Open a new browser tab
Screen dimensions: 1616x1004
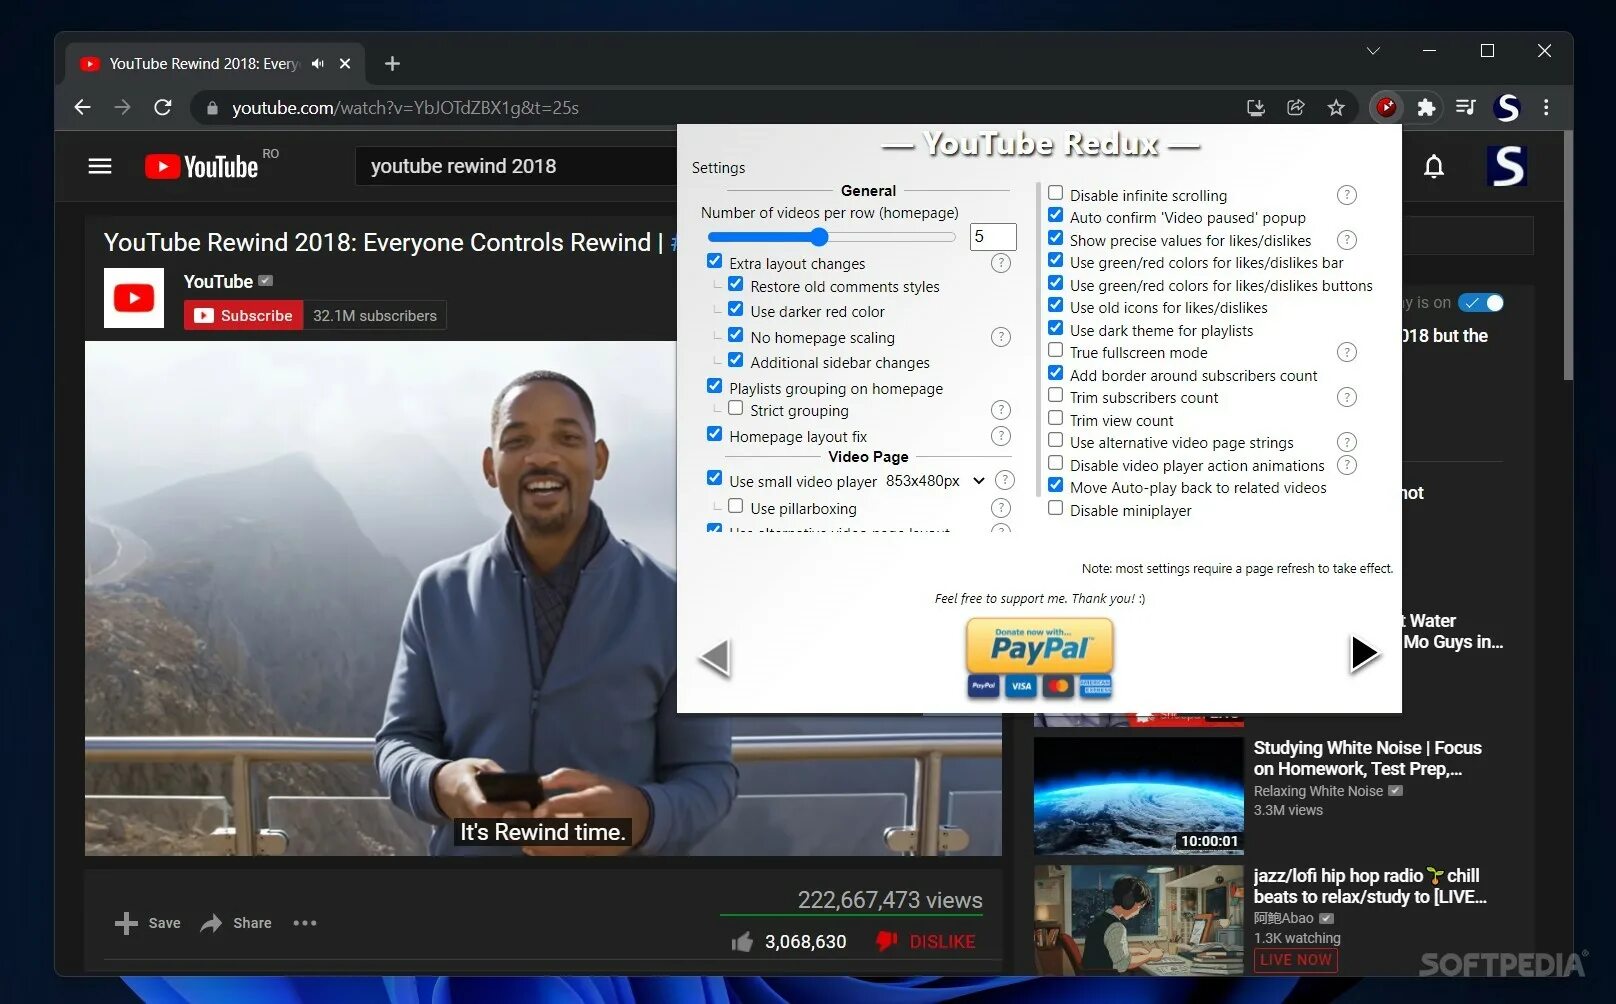tap(392, 64)
